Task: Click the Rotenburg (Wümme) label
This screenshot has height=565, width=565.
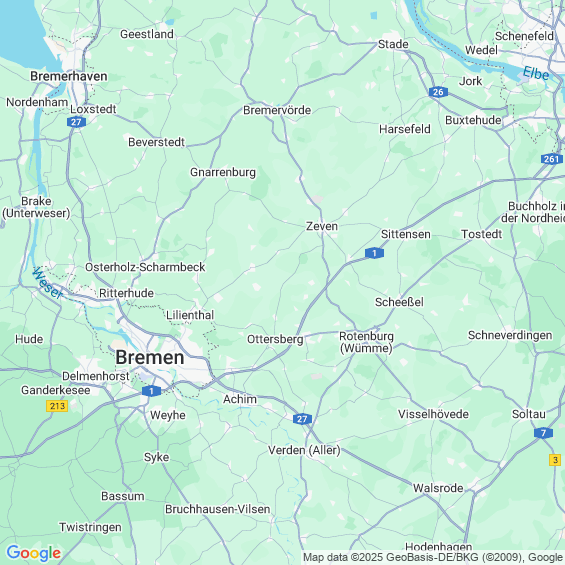Action: click(x=366, y=342)
